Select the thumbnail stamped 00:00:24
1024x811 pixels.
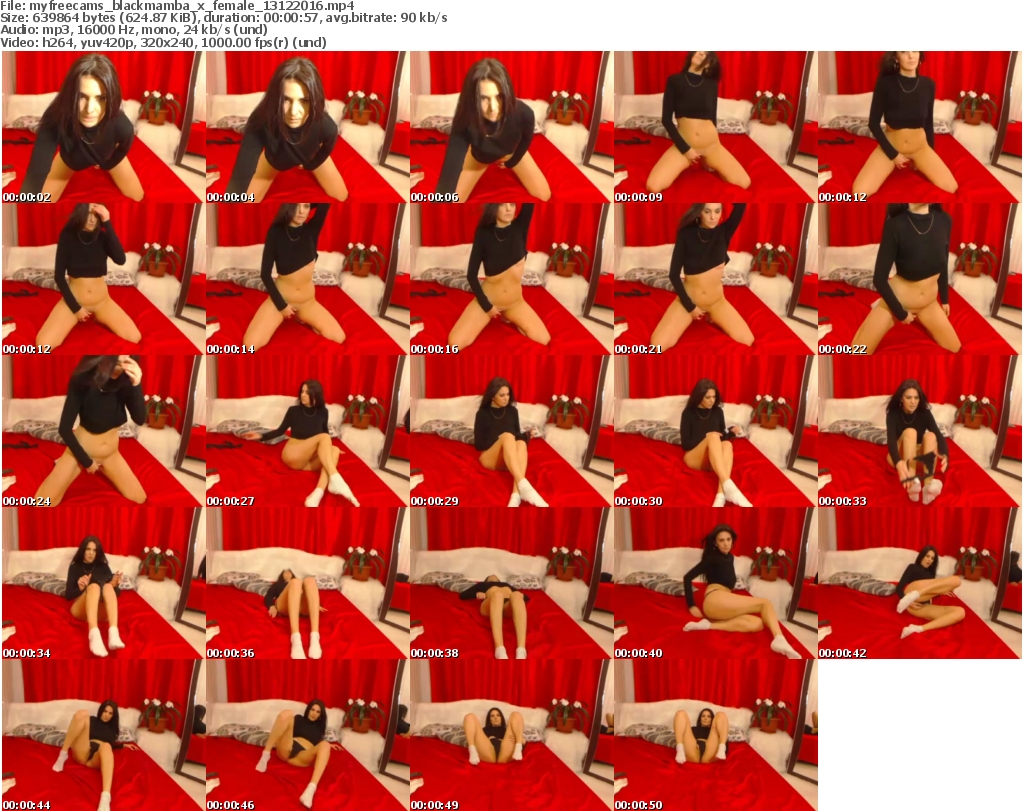(x=104, y=432)
